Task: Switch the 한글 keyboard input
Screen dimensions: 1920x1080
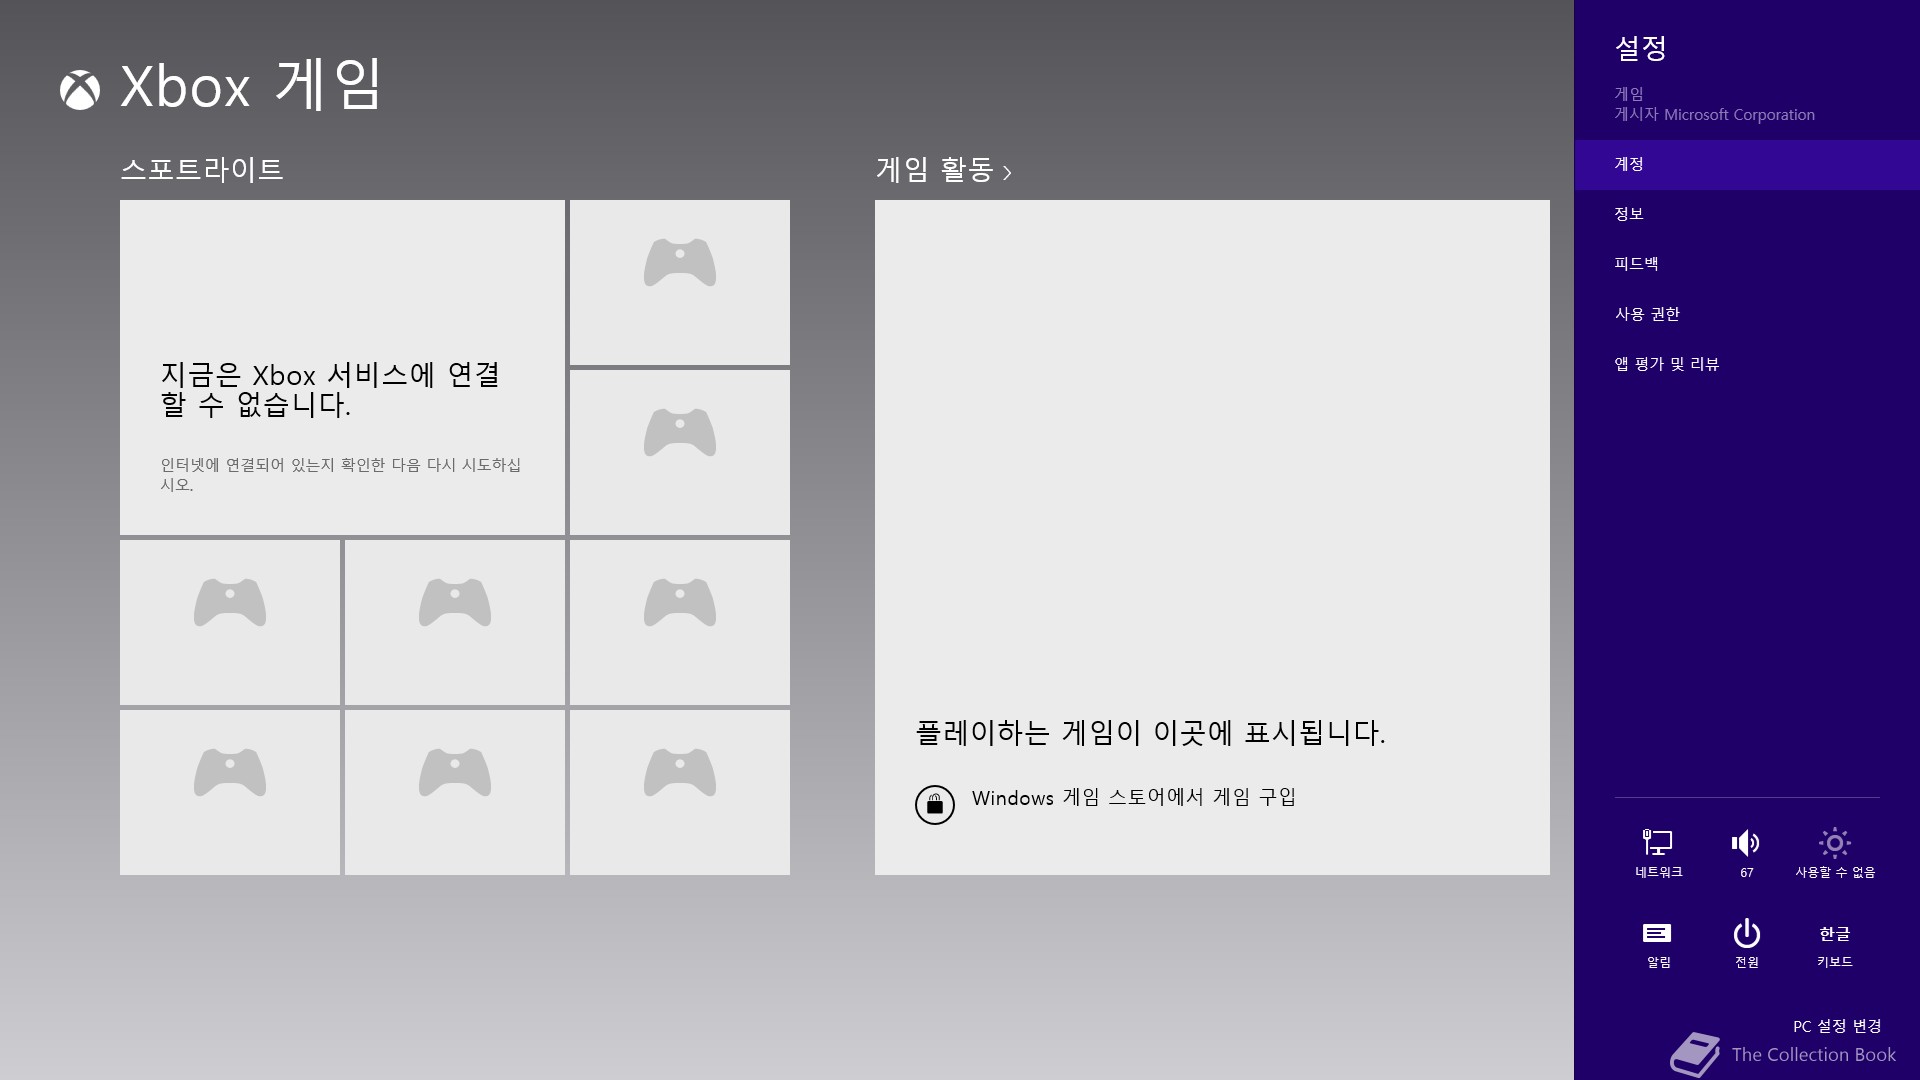Action: coord(1835,946)
